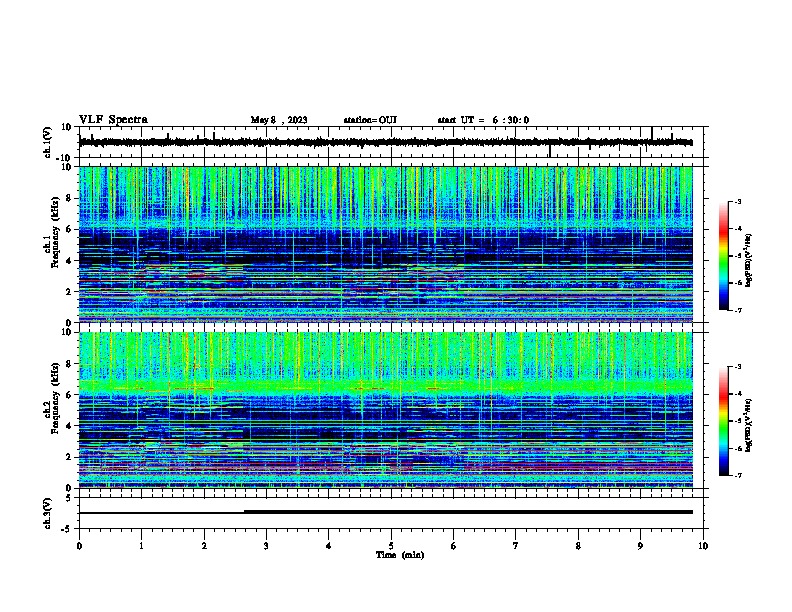Viewport: 792px width, 612px height.
Task: Click the "-3" tick on ch.1 colorbar
Action: [737, 202]
